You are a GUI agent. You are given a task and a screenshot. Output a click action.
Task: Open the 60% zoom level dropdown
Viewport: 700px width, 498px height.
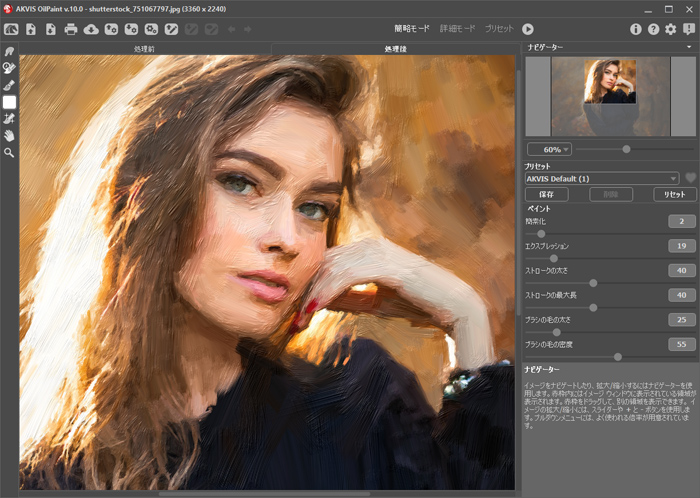click(550, 149)
